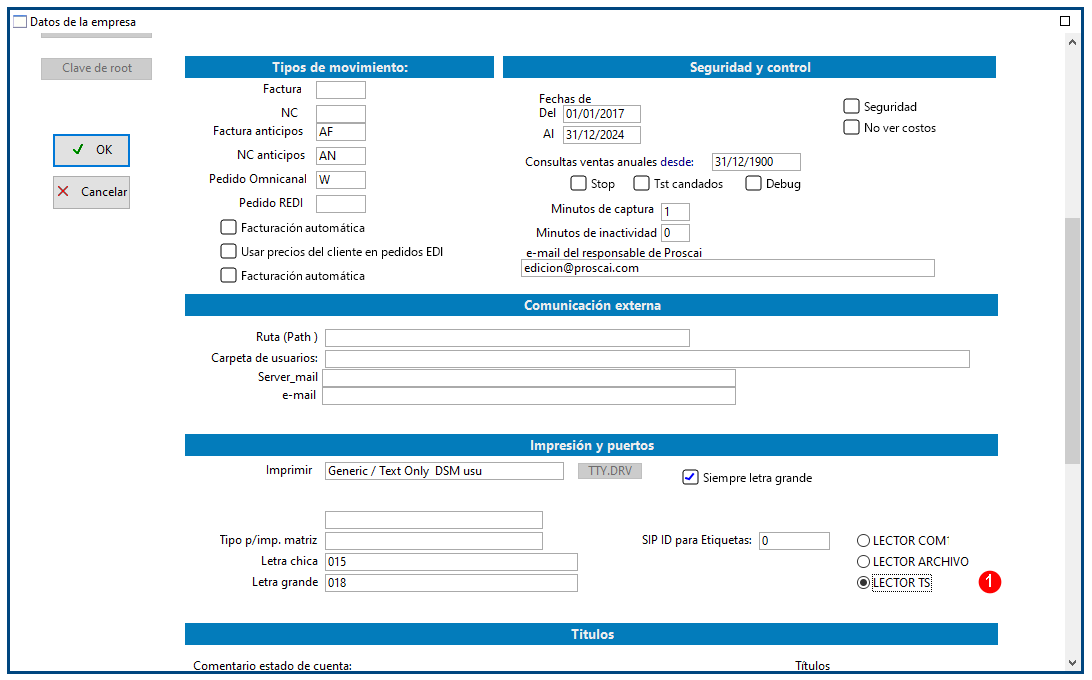This screenshot has height=680, width=1092.
Task: Toggle the Tst candados checkbox
Action: pyautogui.click(x=641, y=183)
